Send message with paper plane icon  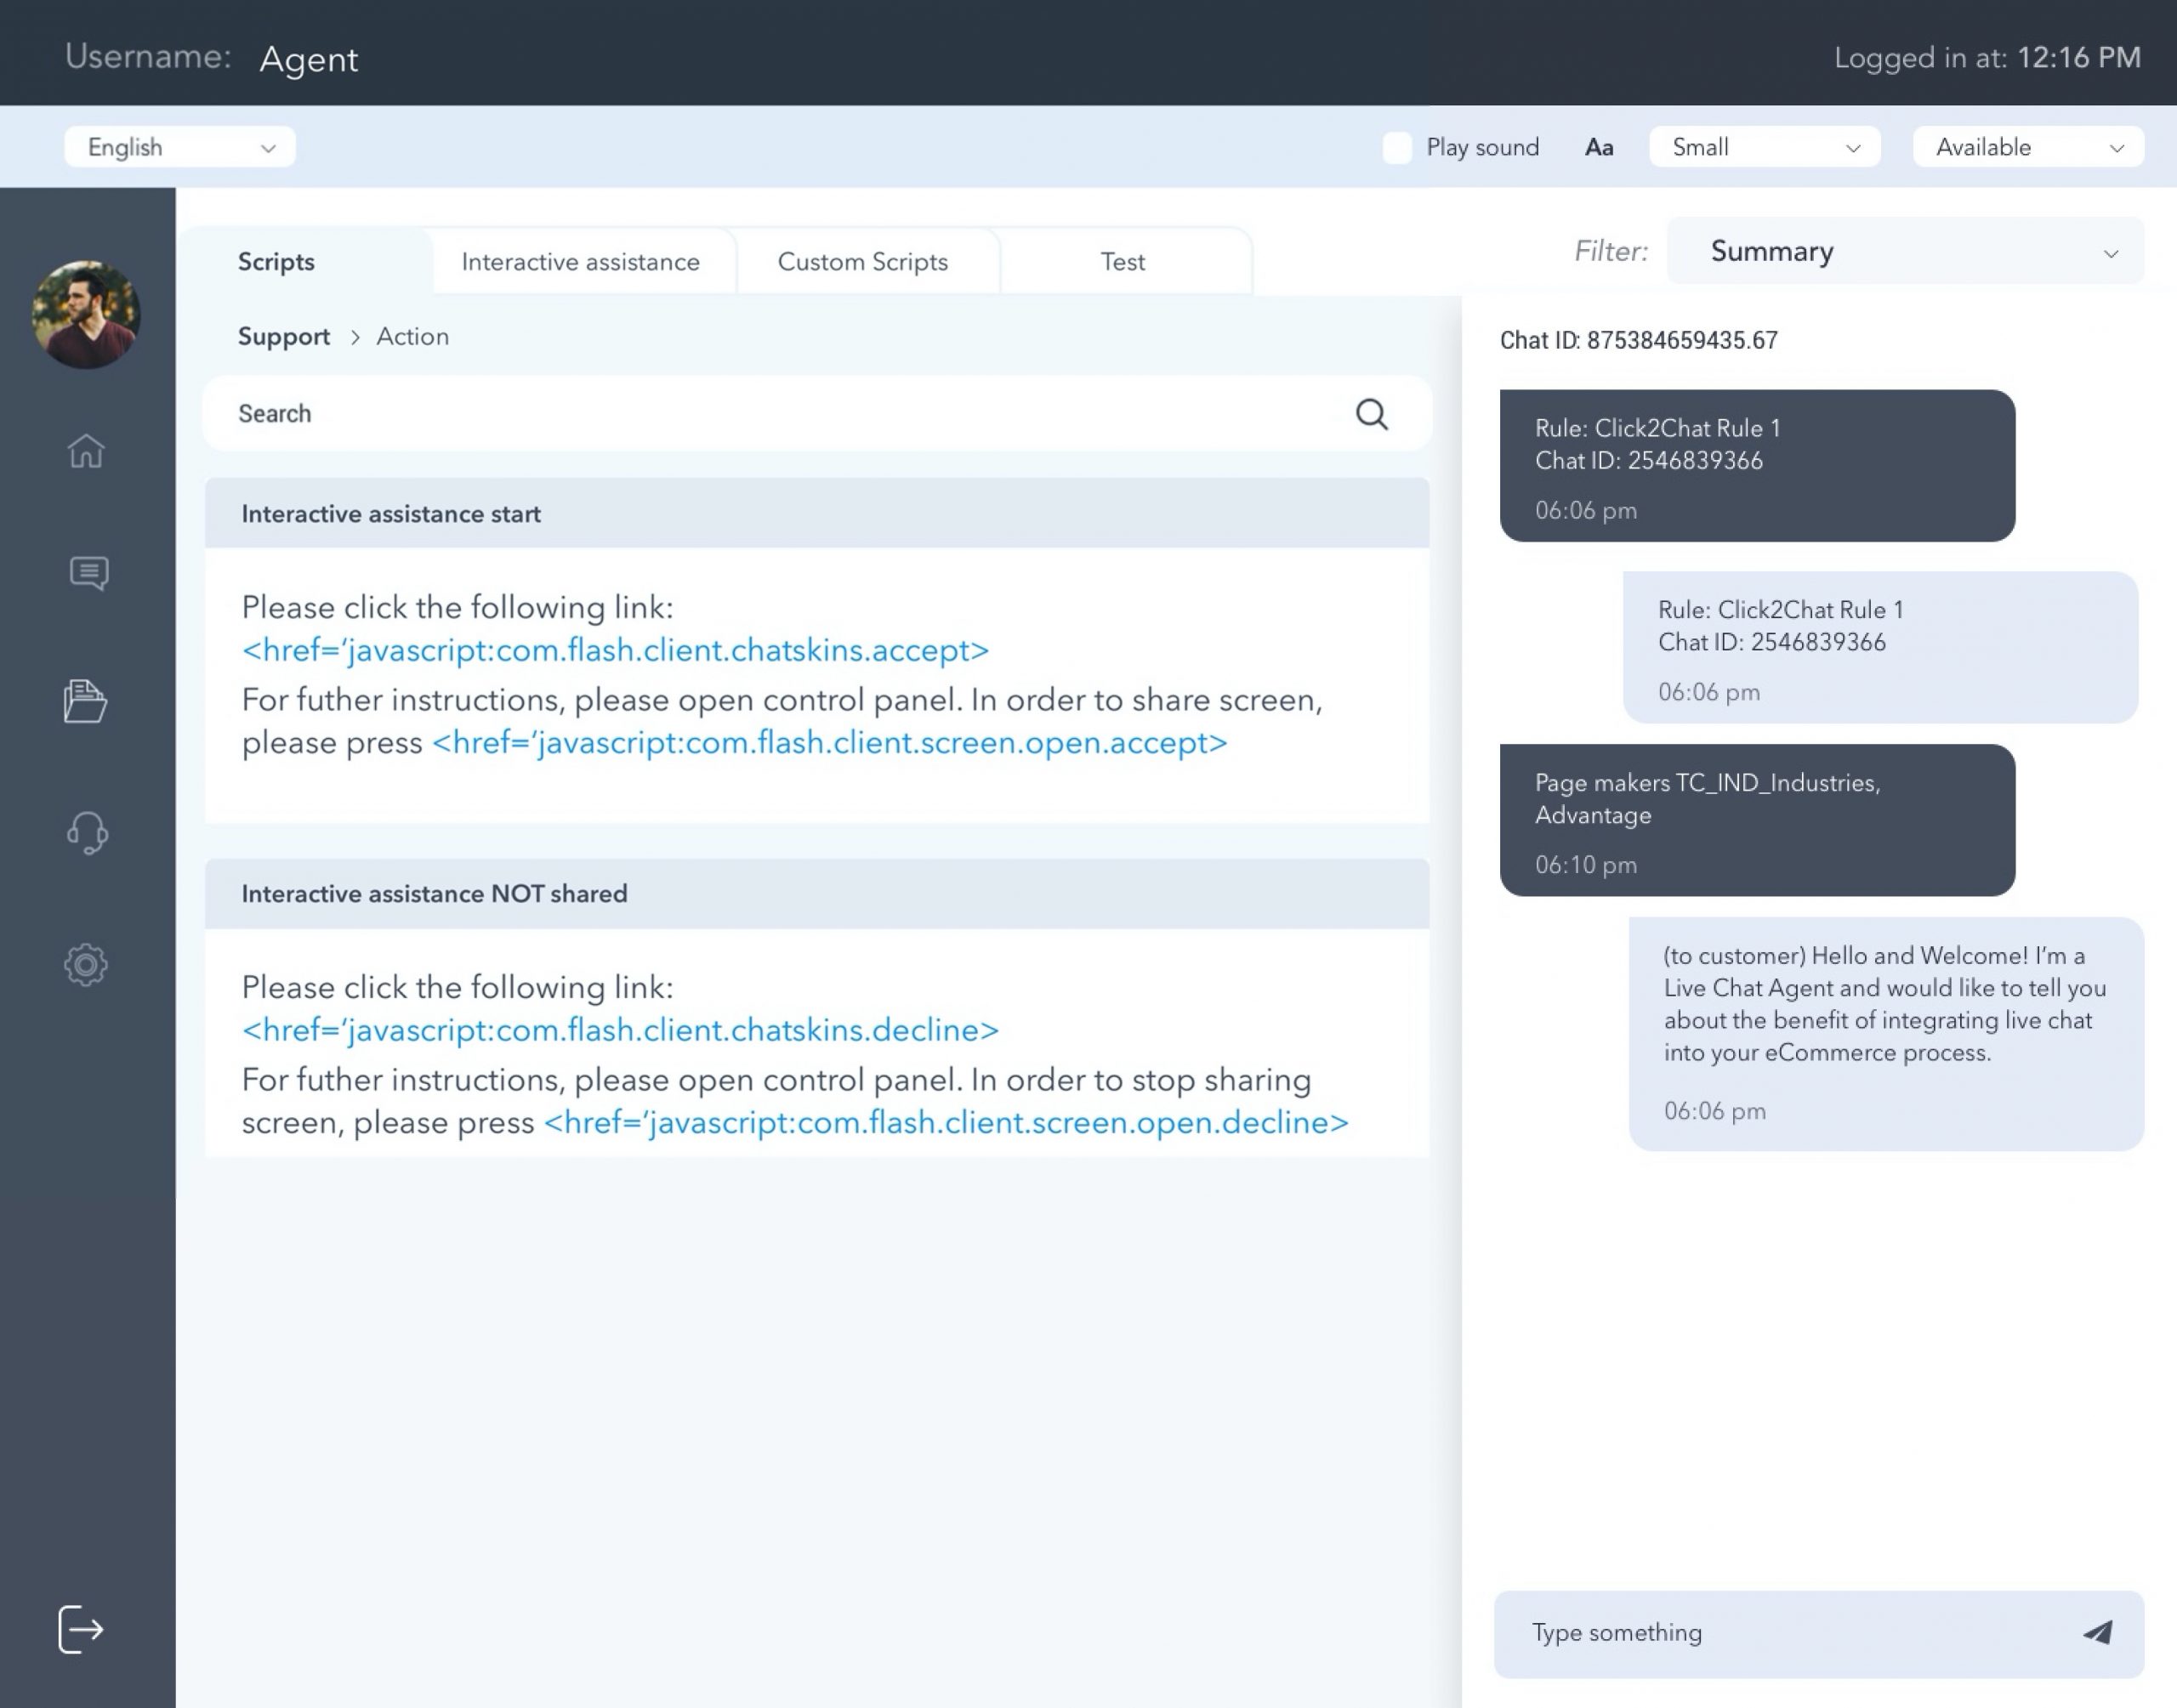[x=2098, y=1632]
